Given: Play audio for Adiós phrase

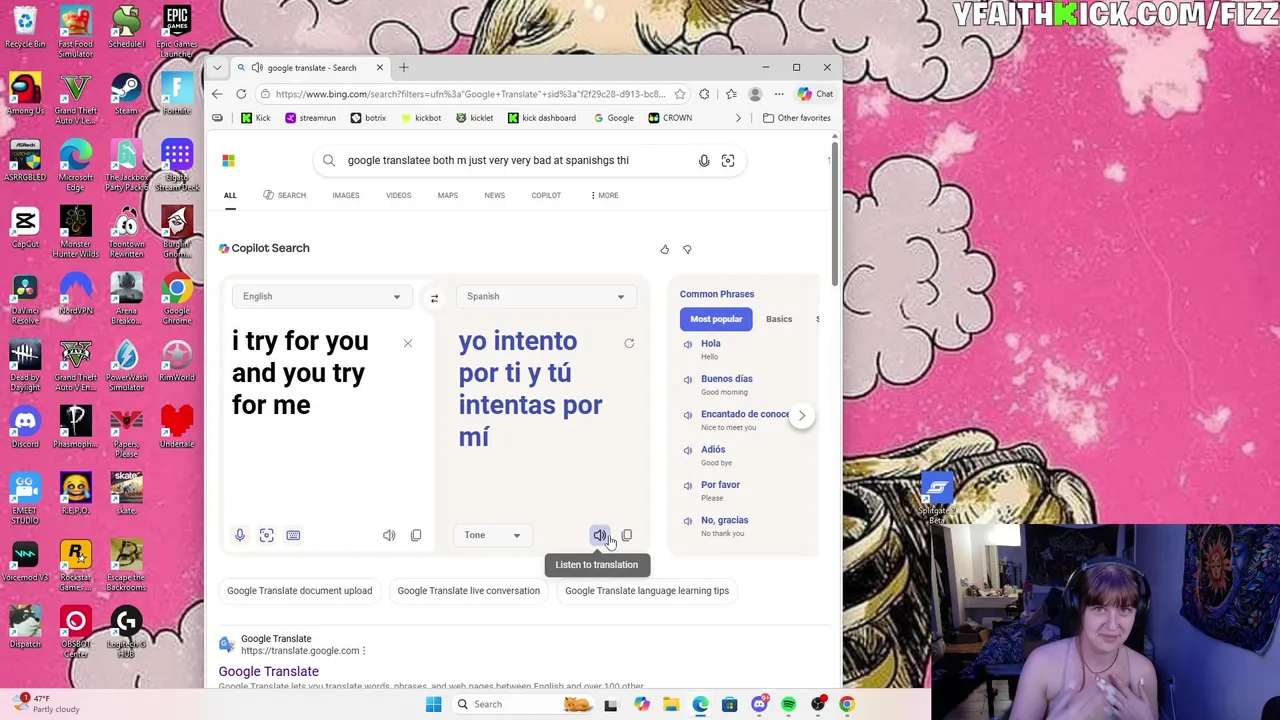Looking at the screenshot, I should pyautogui.click(x=688, y=450).
